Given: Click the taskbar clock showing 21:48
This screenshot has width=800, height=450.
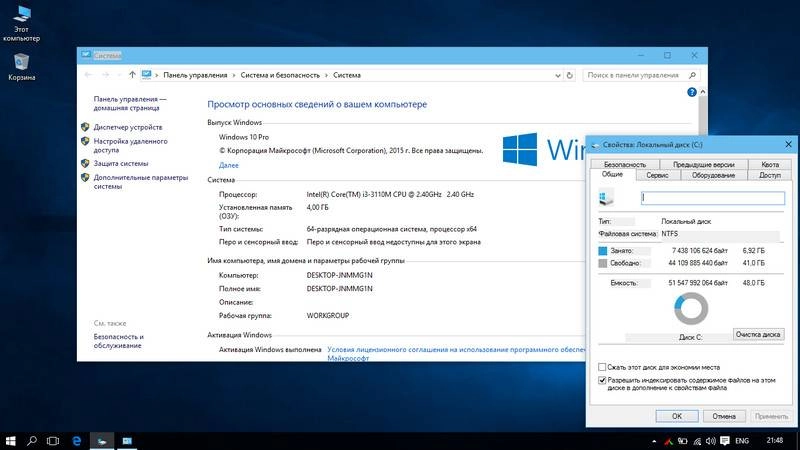Looking at the screenshot, I should pyautogui.click(x=774, y=440).
